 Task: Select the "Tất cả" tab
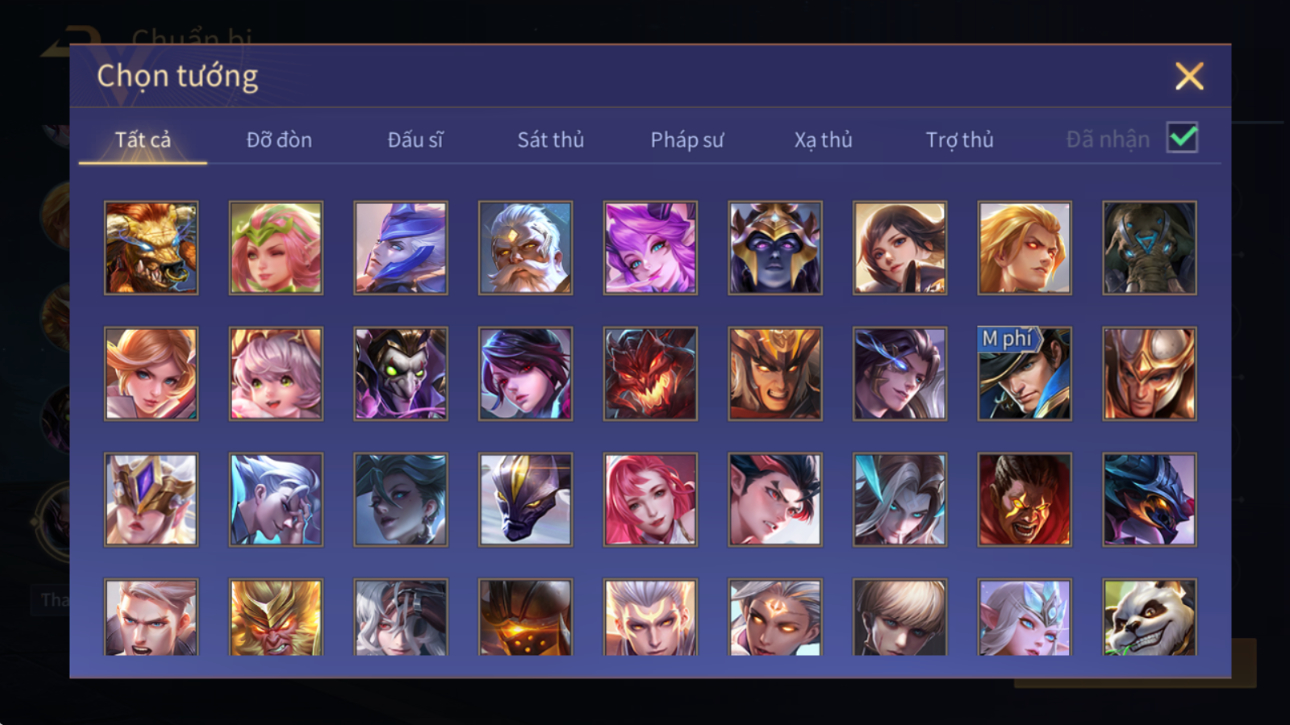pos(143,140)
